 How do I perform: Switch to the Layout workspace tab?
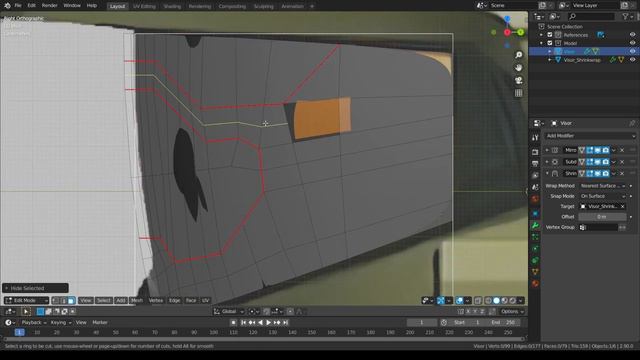tap(117, 6)
